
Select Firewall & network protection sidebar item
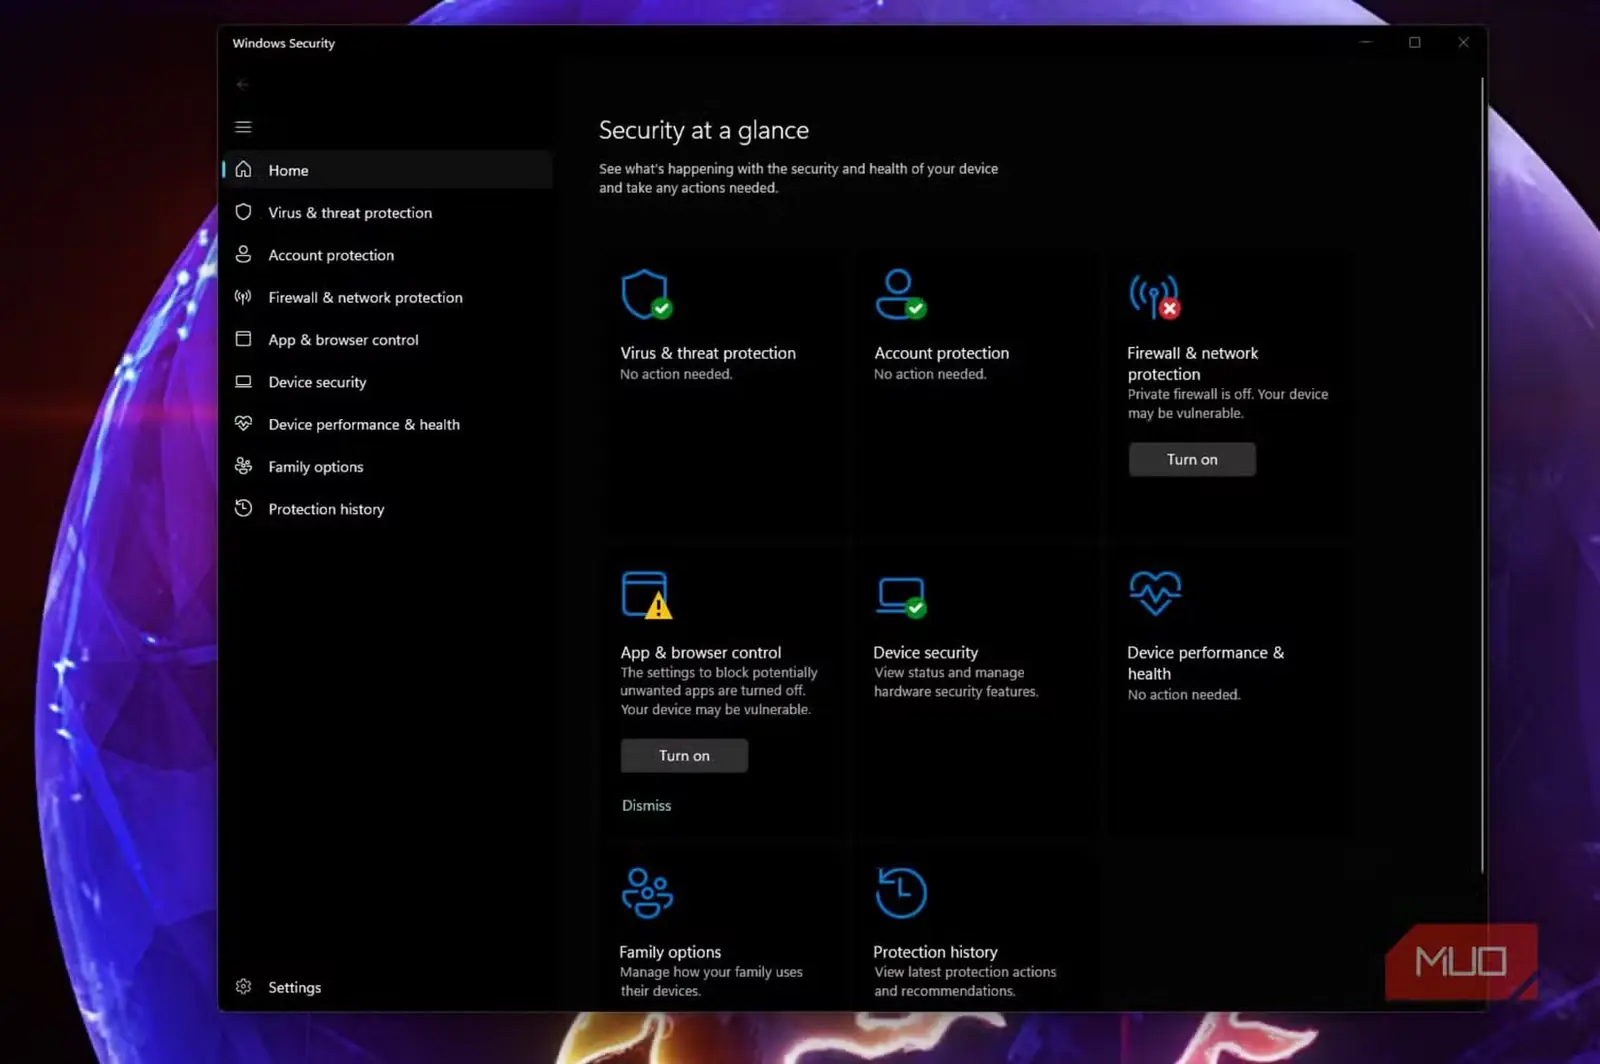pos(388,297)
